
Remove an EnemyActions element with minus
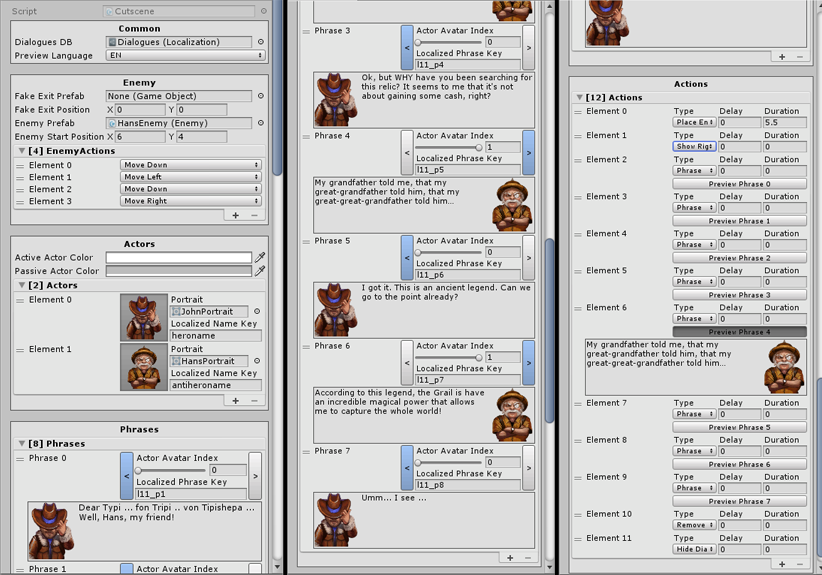pyautogui.click(x=254, y=215)
